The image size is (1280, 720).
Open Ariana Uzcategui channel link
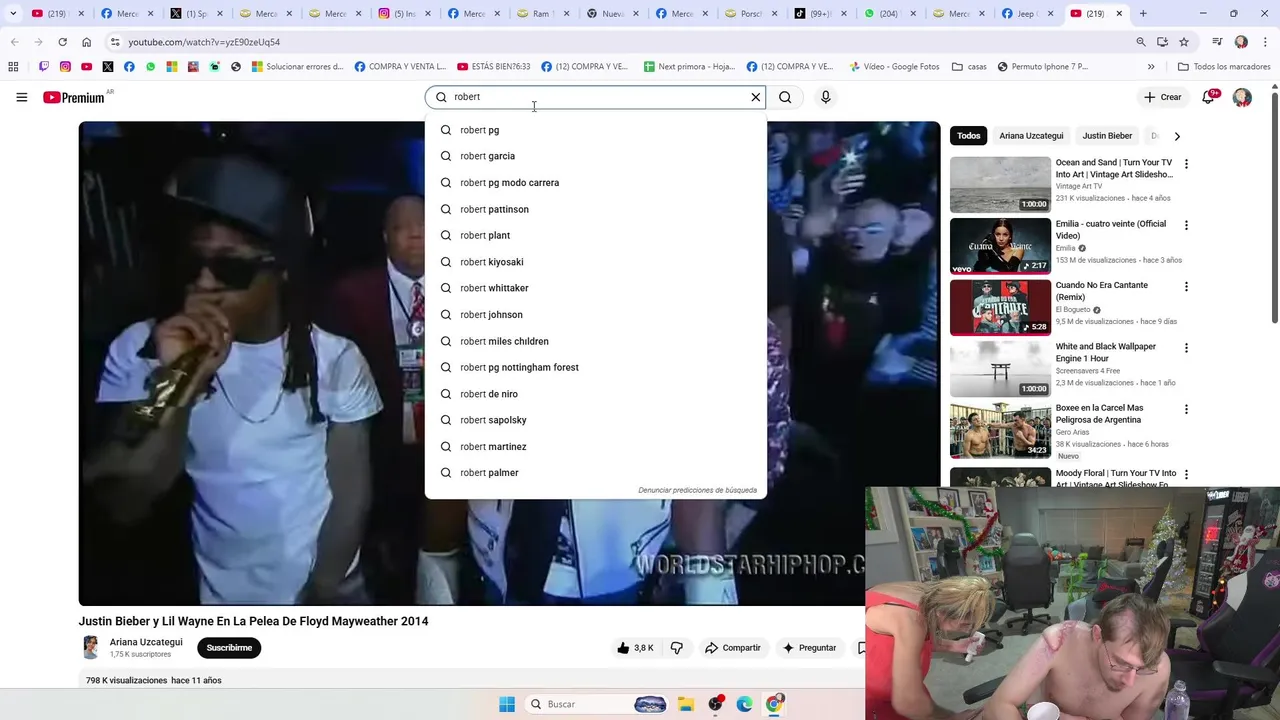click(x=146, y=642)
